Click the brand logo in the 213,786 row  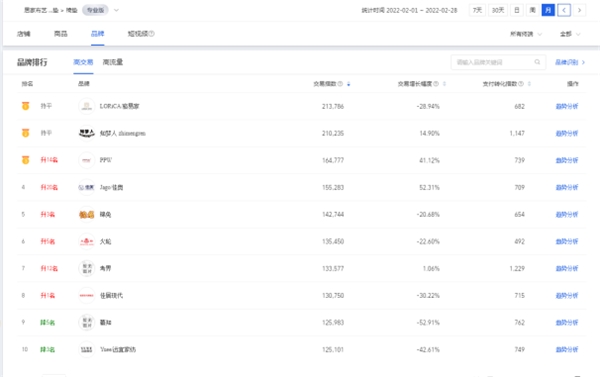click(x=86, y=106)
